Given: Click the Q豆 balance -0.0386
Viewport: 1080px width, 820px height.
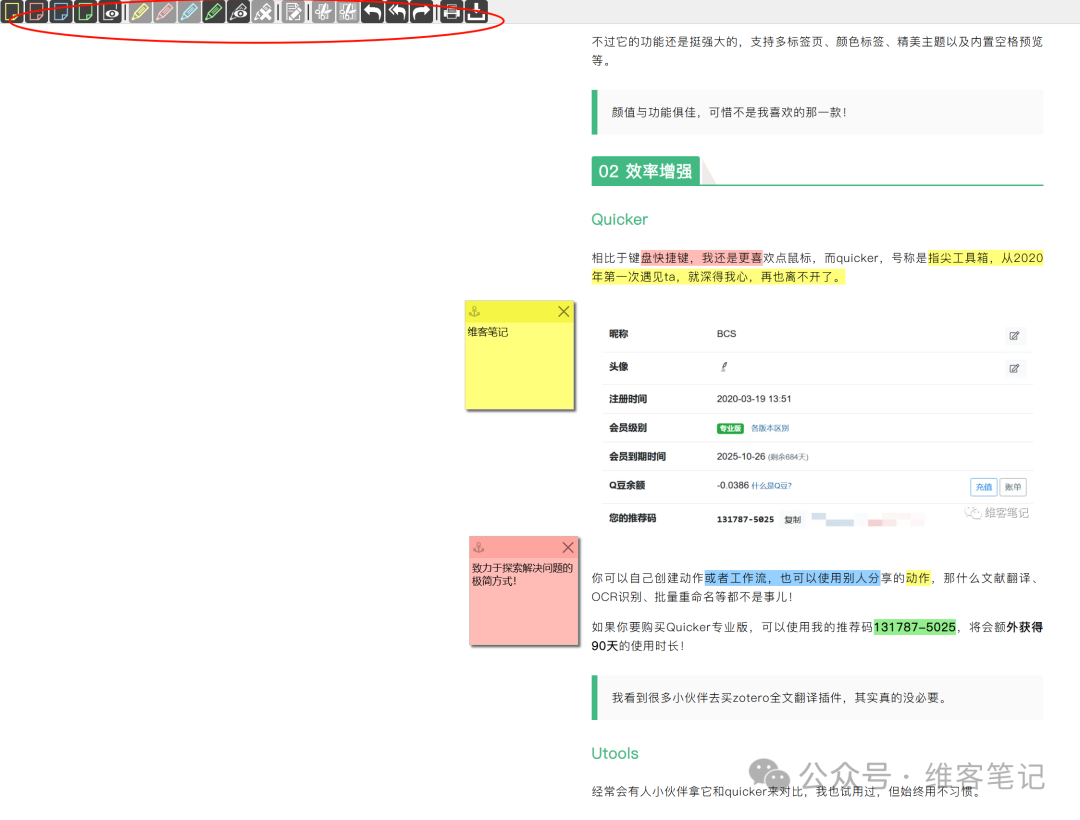Looking at the screenshot, I should 732,485.
